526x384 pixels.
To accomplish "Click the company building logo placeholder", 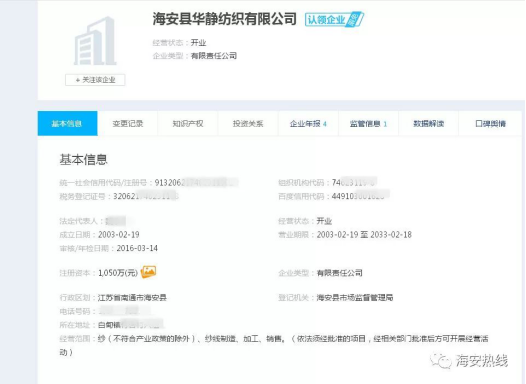I will tap(95, 41).
